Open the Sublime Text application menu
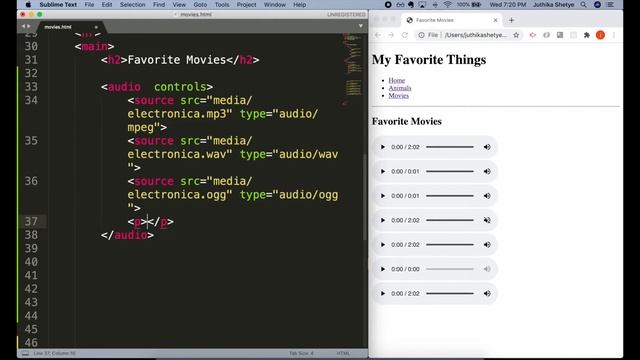 58,4
